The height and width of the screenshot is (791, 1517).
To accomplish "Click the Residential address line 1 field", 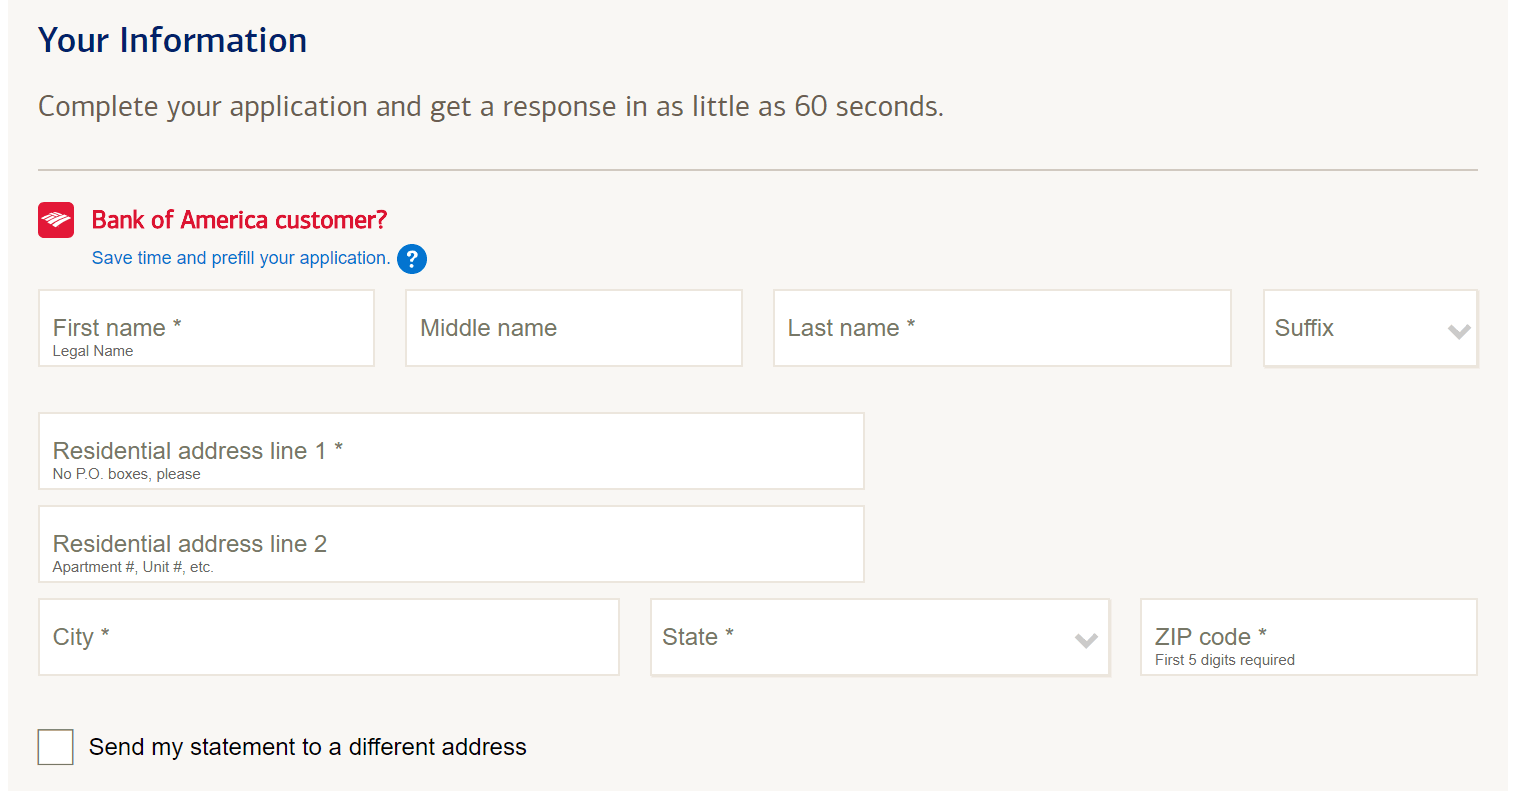I will (450, 451).
